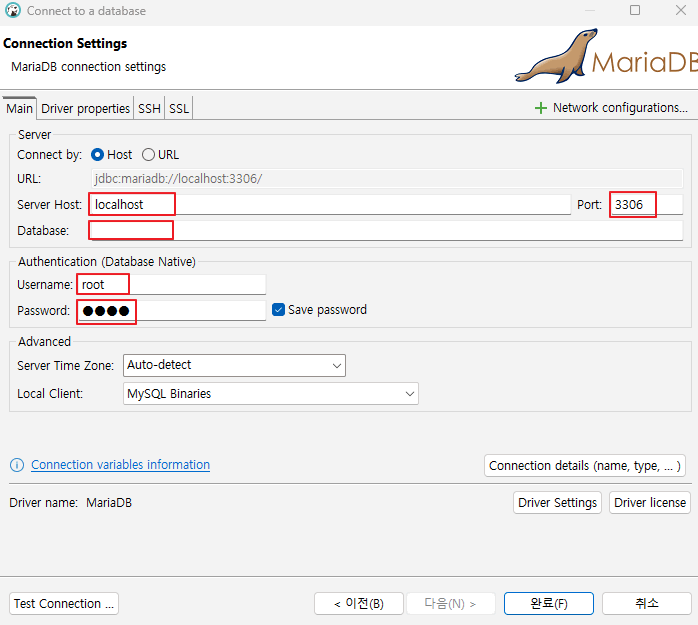This screenshot has height=625, width=698.
Task: Click the 'MariaDB connection settings' subtitle
Action: tap(89, 67)
